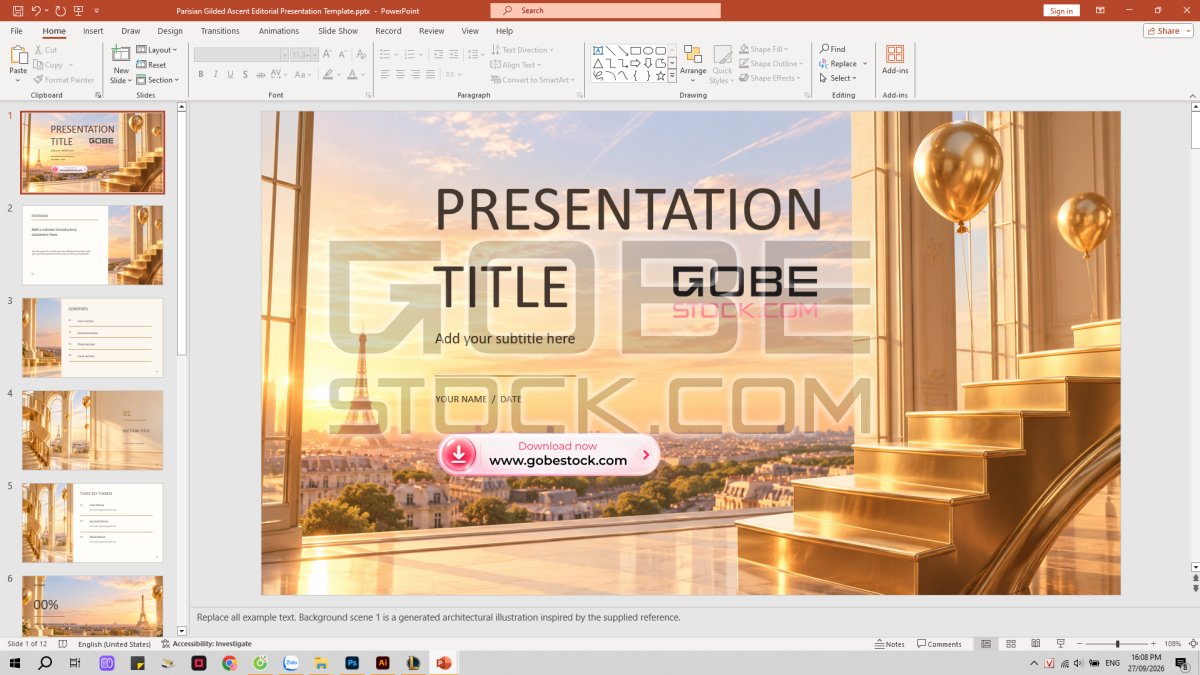This screenshot has height=675, width=1200.
Task: Switch to the Animations tab
Action: (x=279, y=31)
